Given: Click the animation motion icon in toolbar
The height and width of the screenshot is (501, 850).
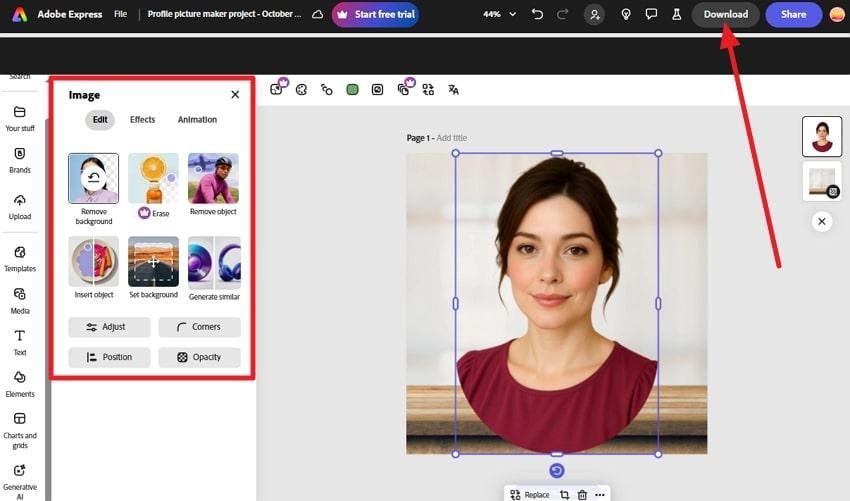Looking at the screenshot, I should pos(326,89).
